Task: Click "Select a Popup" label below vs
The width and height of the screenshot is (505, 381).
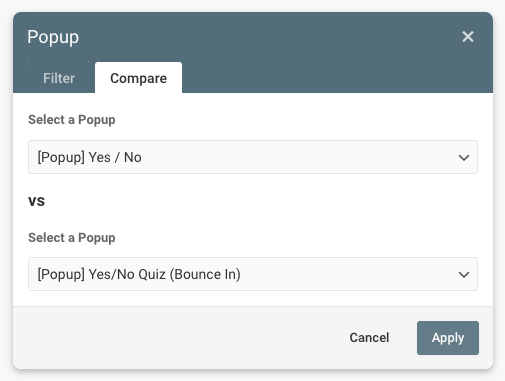Action: click(x=72, y=238)
